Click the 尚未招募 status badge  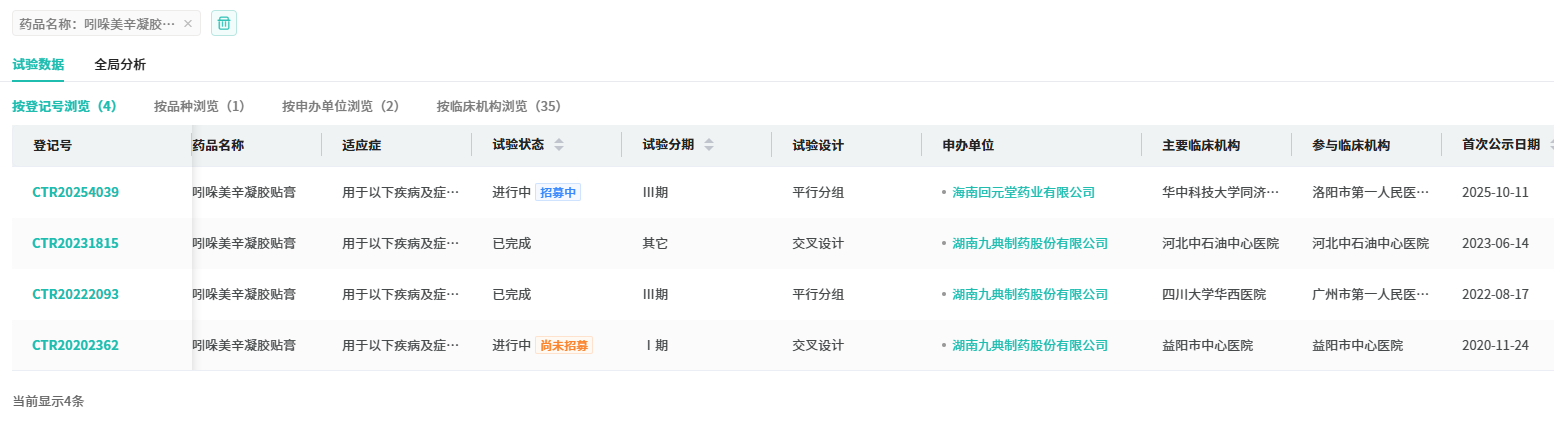tap(564, 345)
